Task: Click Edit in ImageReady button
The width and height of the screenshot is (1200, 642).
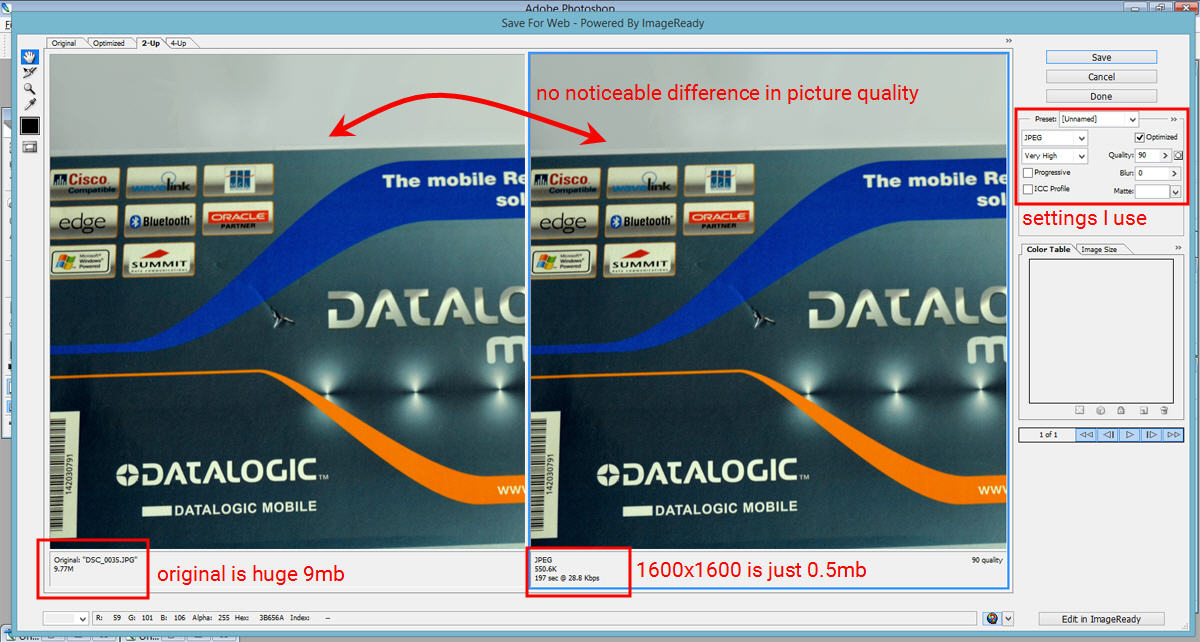Action: click(1102, 619)
